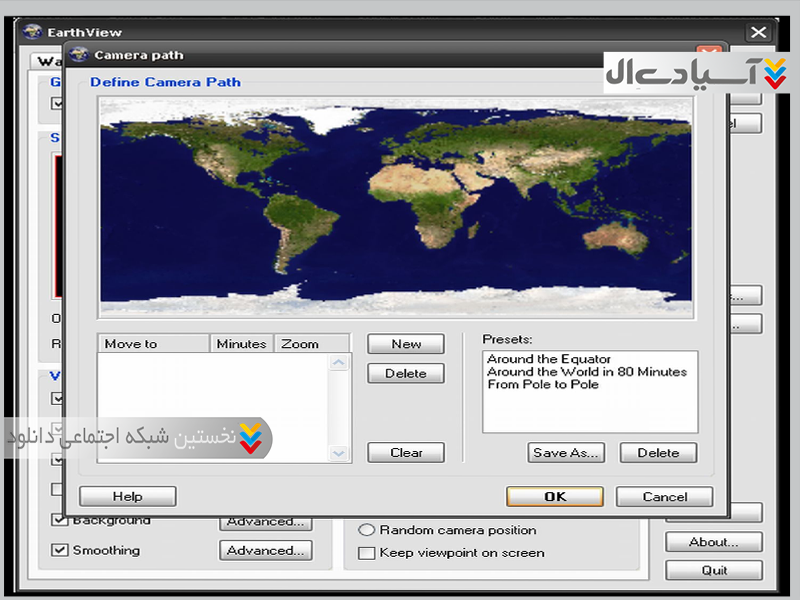Open Save As for presets
800x600 pixels.
[567, 453]
